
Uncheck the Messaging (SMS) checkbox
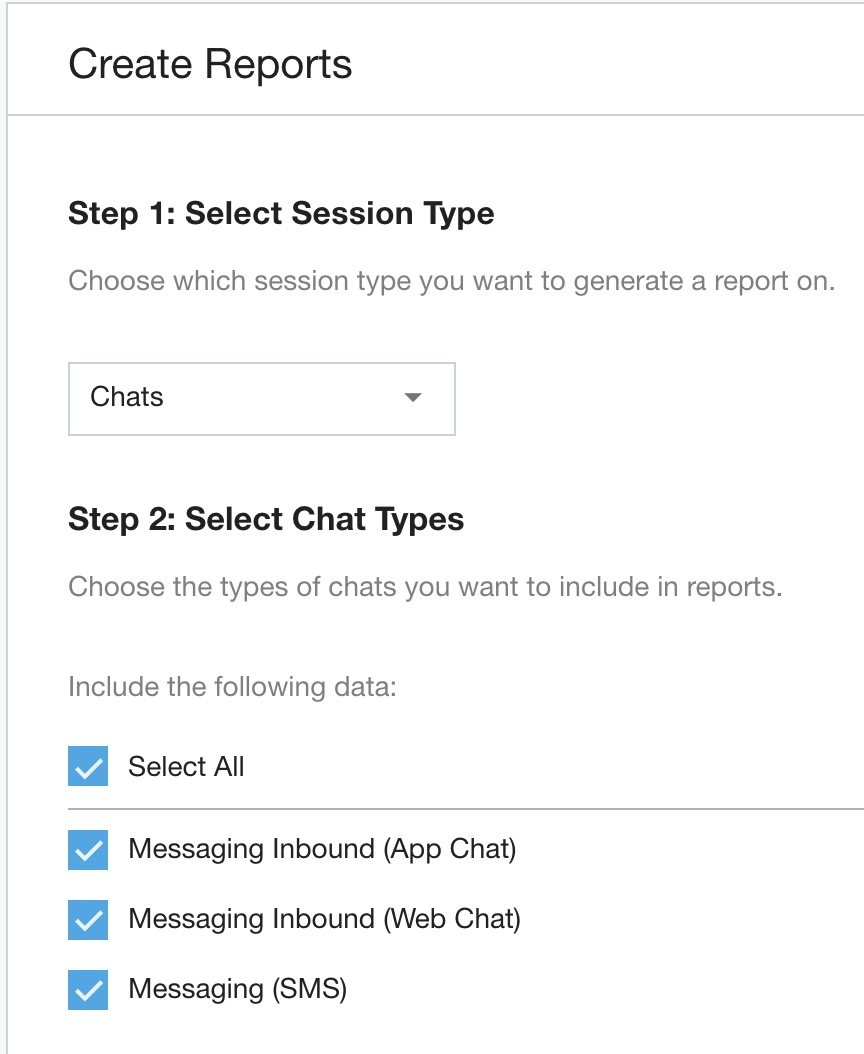click(88, 990)
